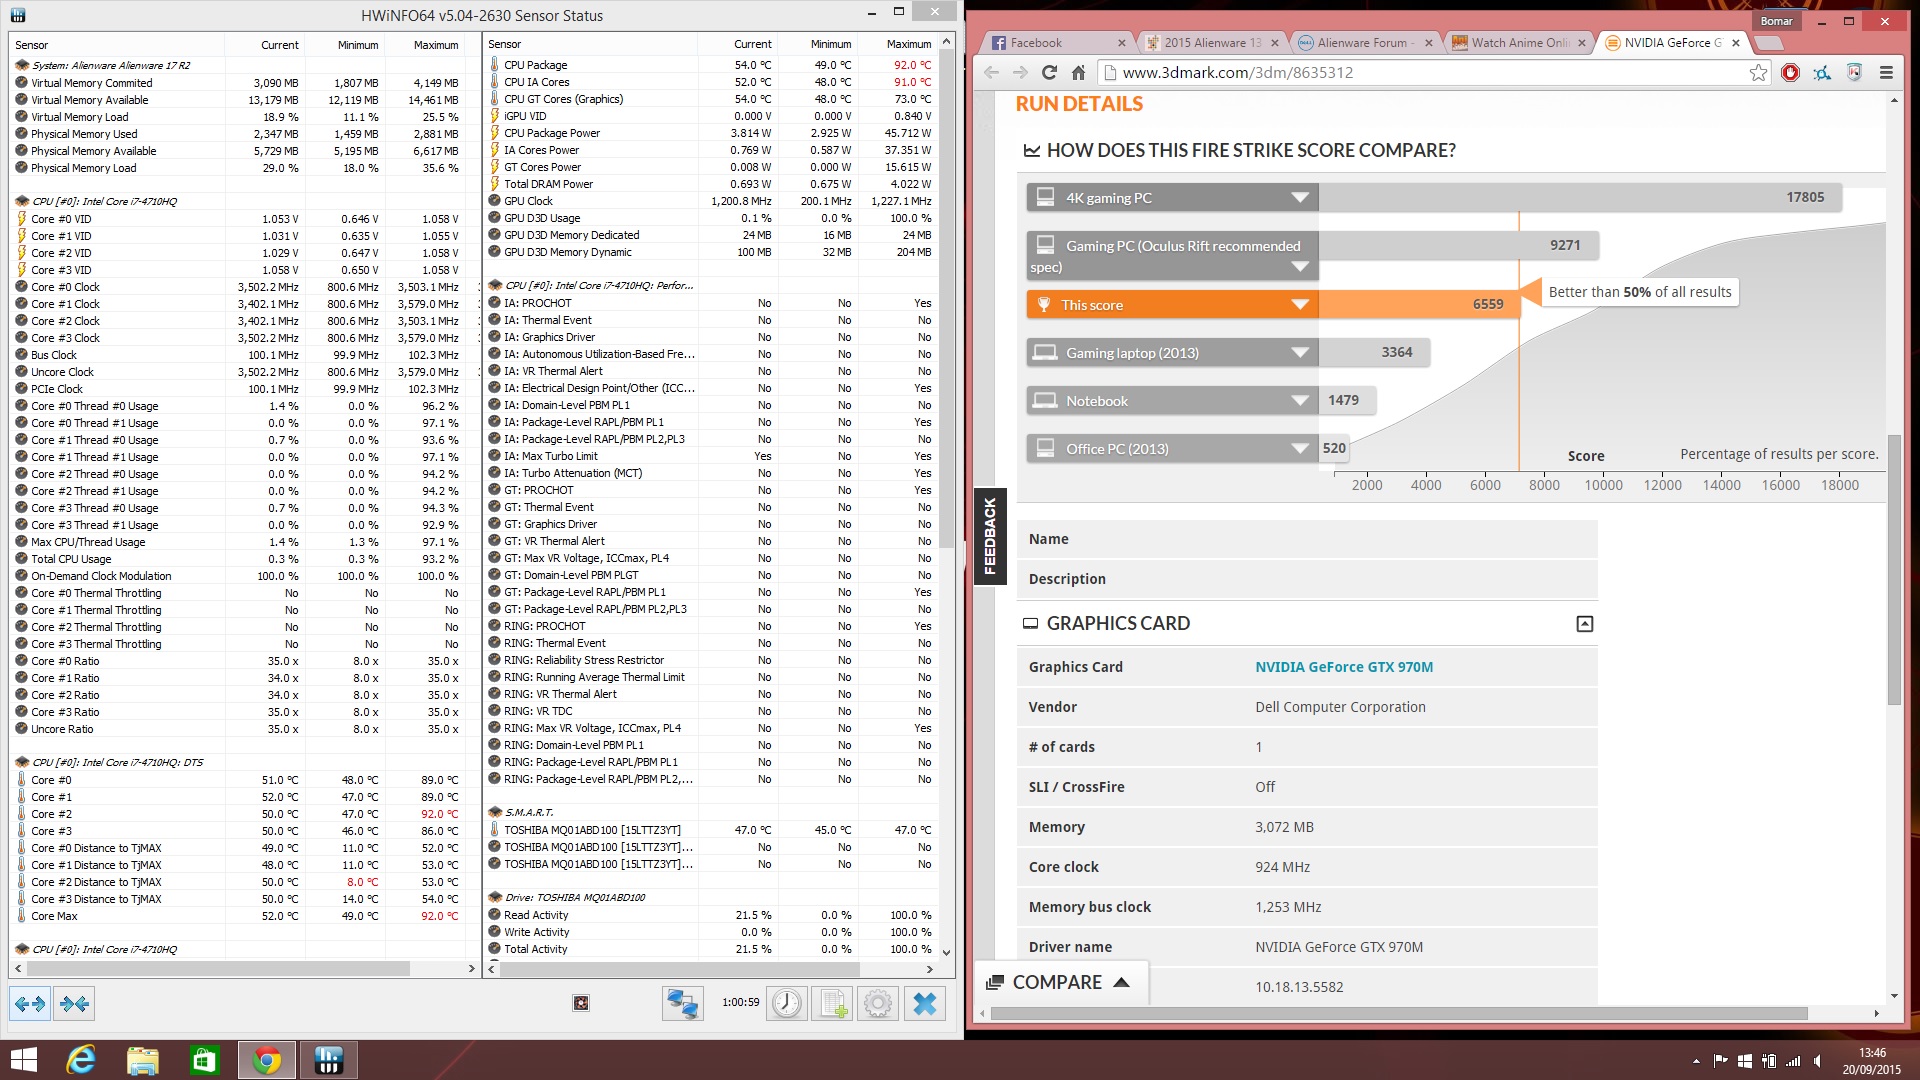Image resolution: width=1920 pixels, height=1080 pixels.
Task: Click the Current column header in left pane
Action: 279,45
